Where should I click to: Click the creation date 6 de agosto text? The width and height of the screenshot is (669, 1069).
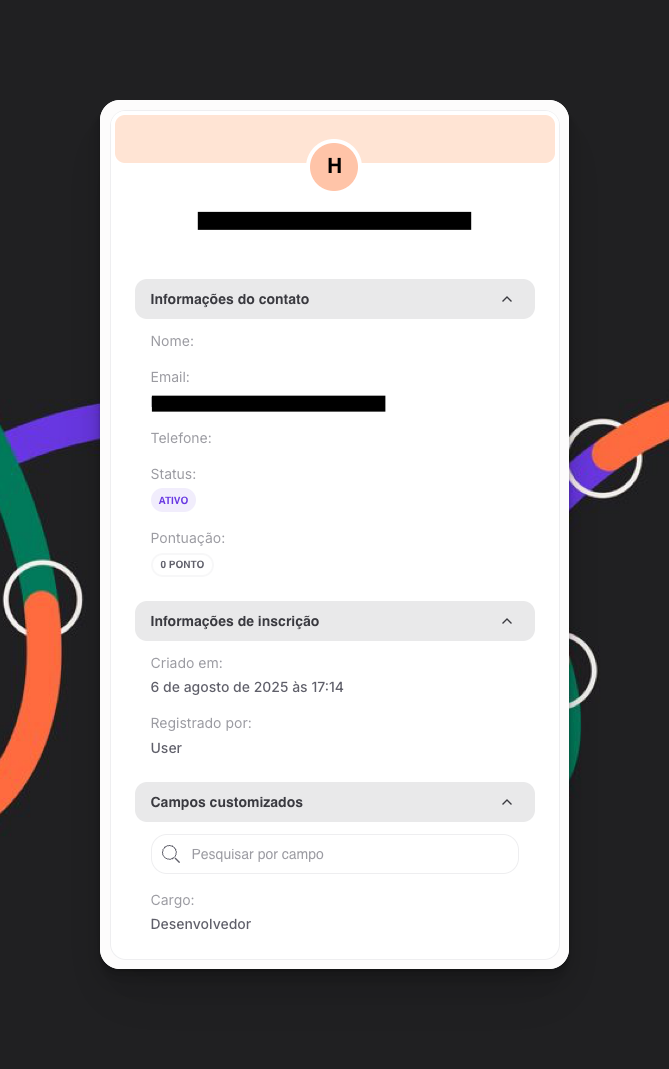[x=247, y=687]
